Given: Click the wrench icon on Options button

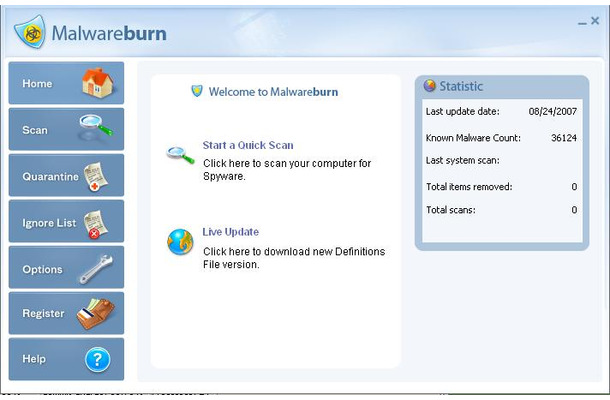Looking at the screenshot, I should pyautogui.click(x=96, y=269).
